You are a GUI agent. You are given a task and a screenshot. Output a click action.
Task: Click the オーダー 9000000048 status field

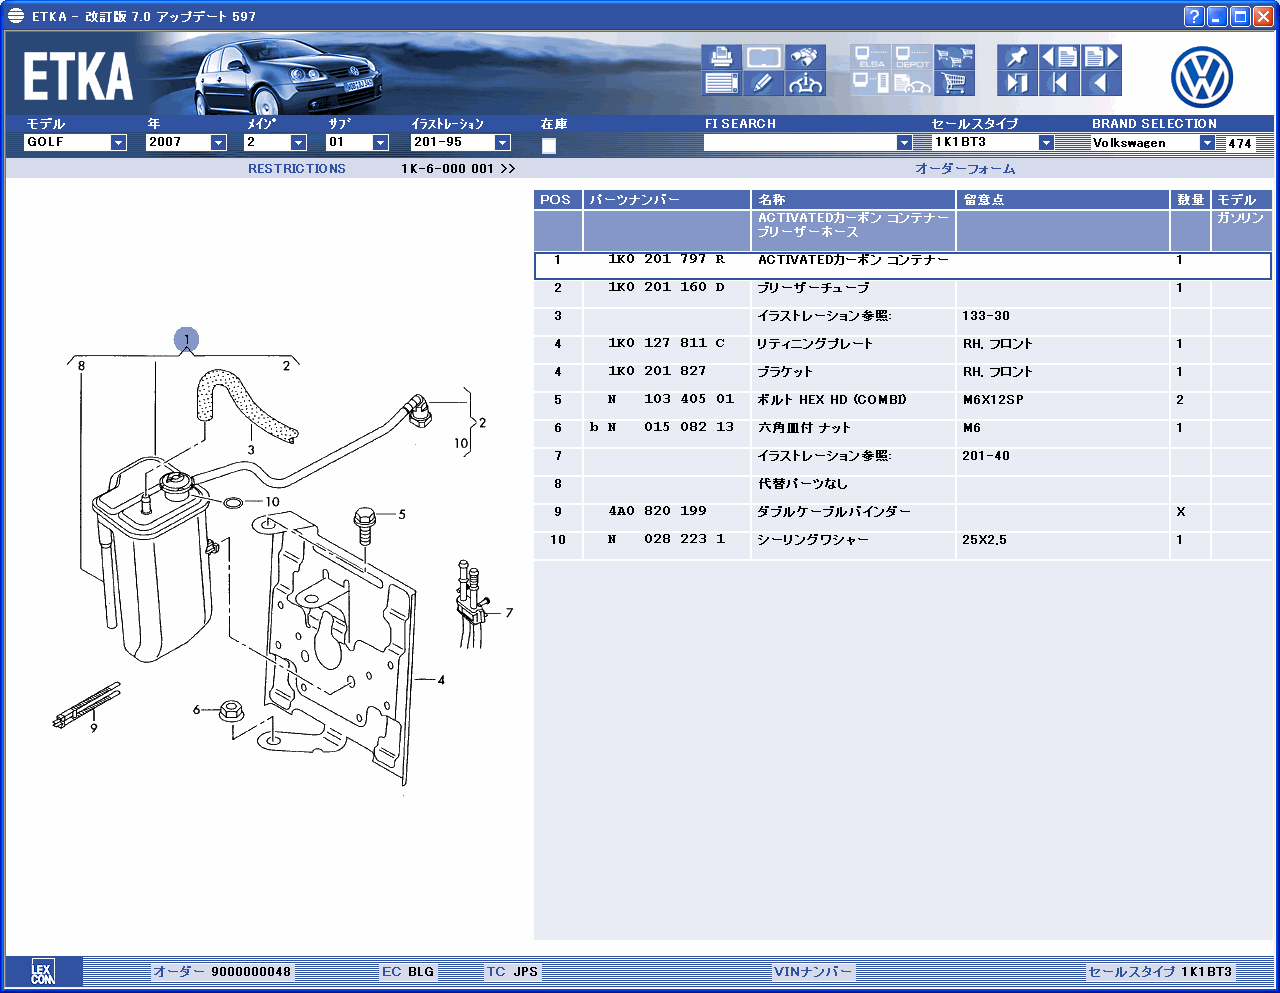pyautogui.click(x=222, y=972)
